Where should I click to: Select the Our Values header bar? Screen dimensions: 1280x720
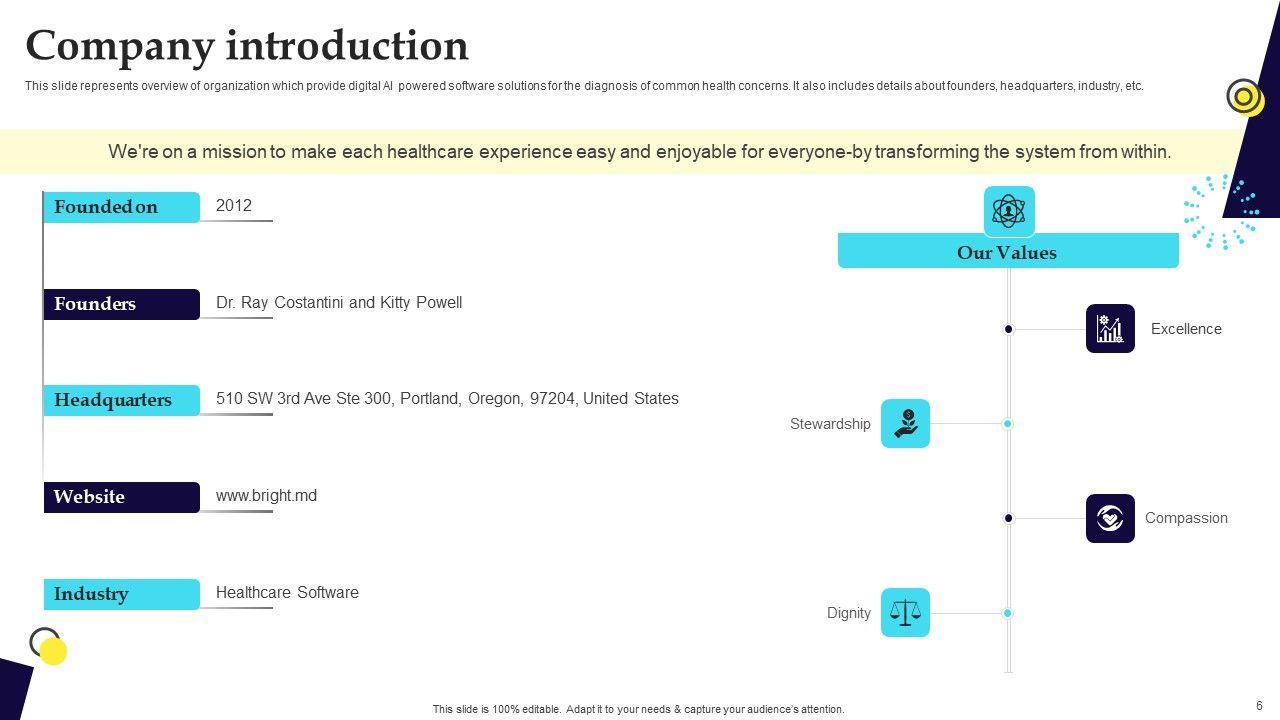coord(1008,253)
